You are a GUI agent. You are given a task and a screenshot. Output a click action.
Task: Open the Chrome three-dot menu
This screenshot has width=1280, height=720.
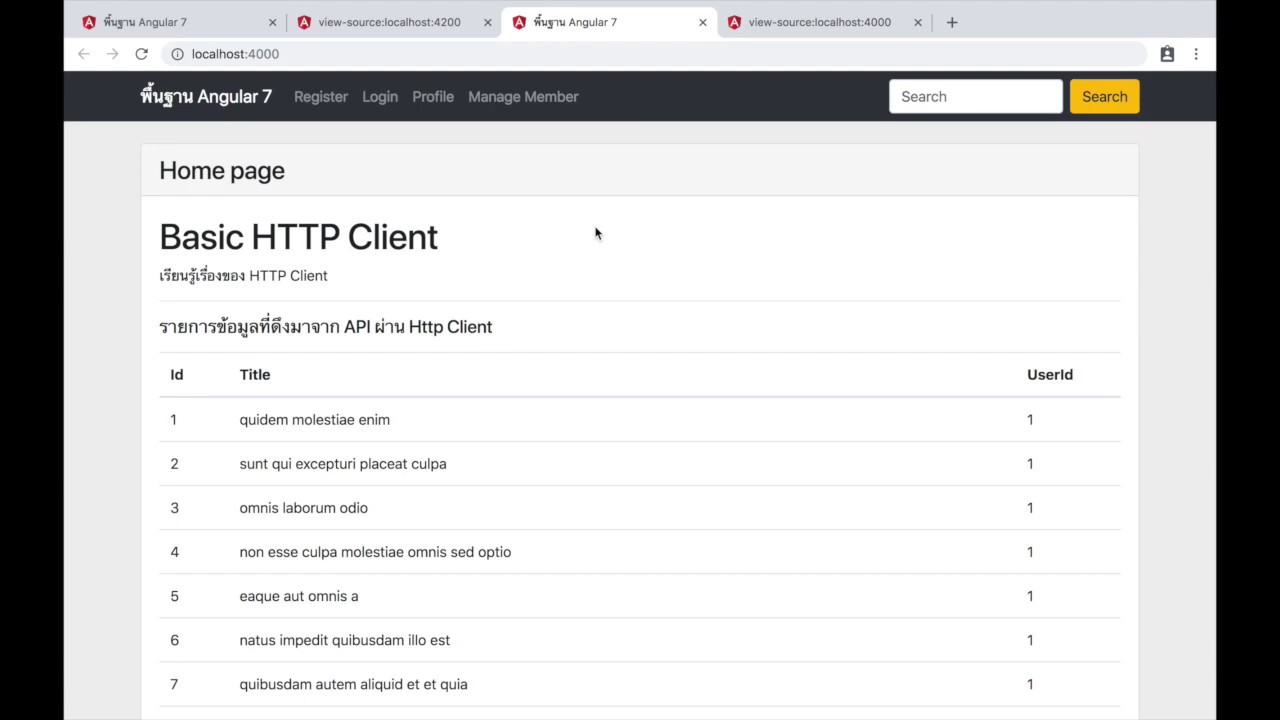(1196, 54)
